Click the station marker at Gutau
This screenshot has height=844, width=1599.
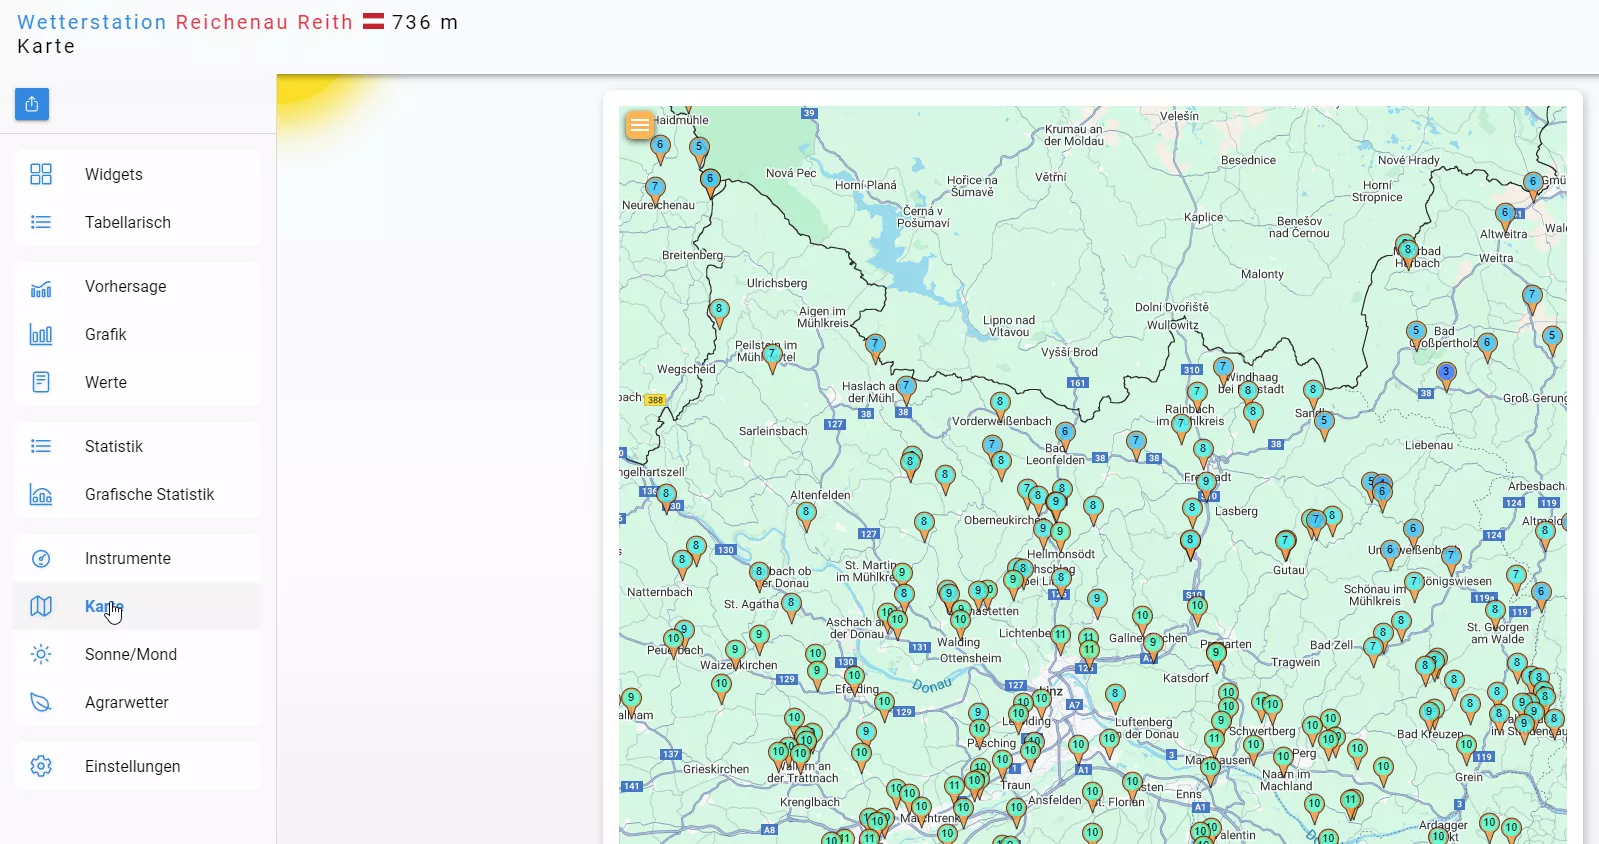(x=1286, y=545)
